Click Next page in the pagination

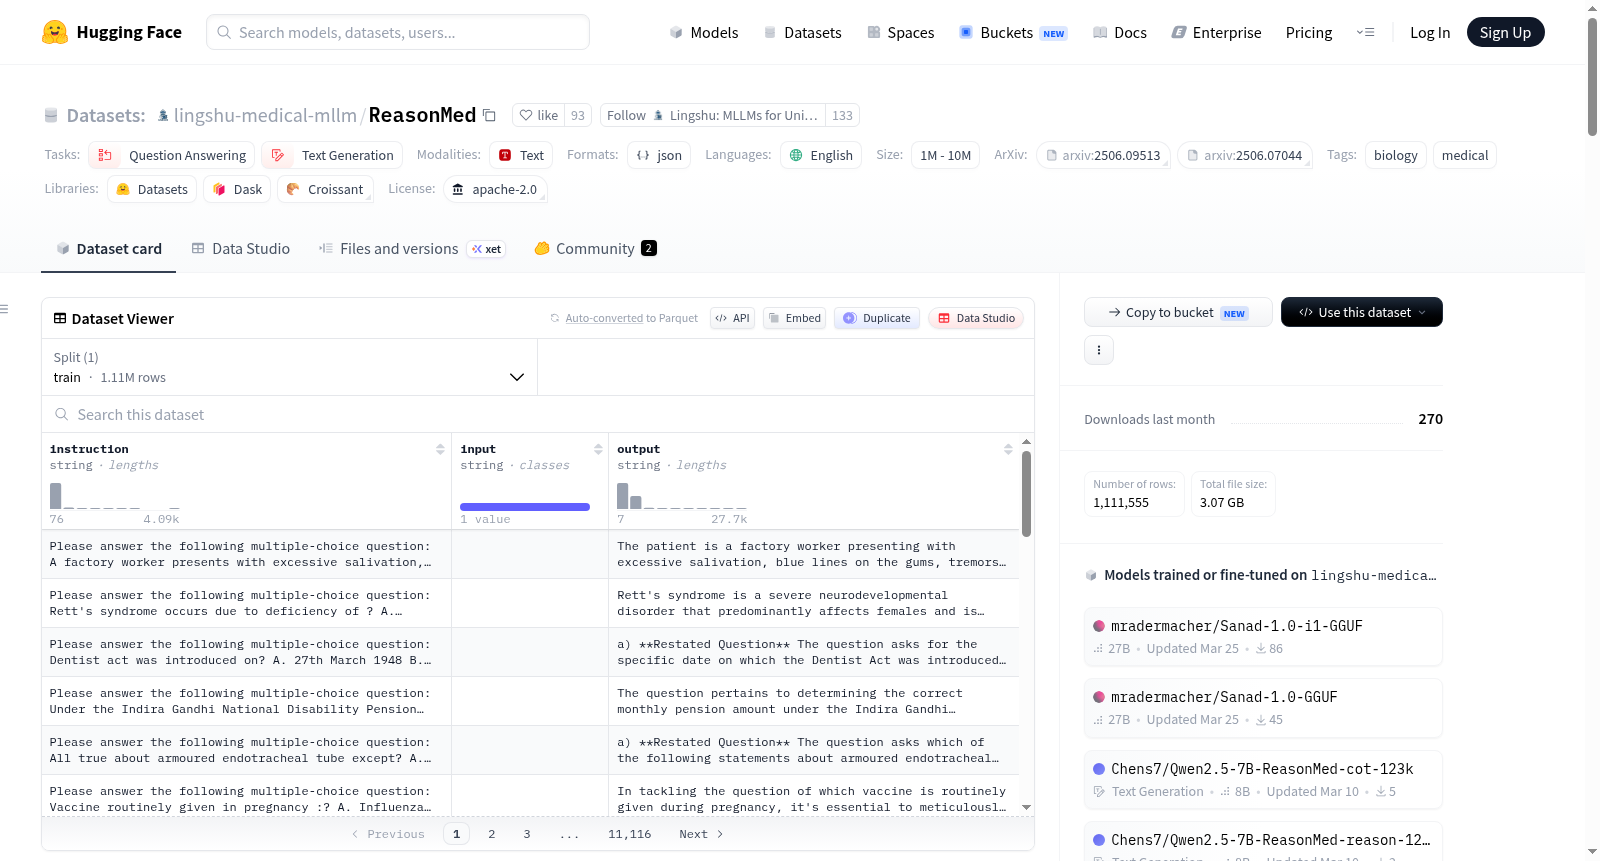[x=701, y=834]
